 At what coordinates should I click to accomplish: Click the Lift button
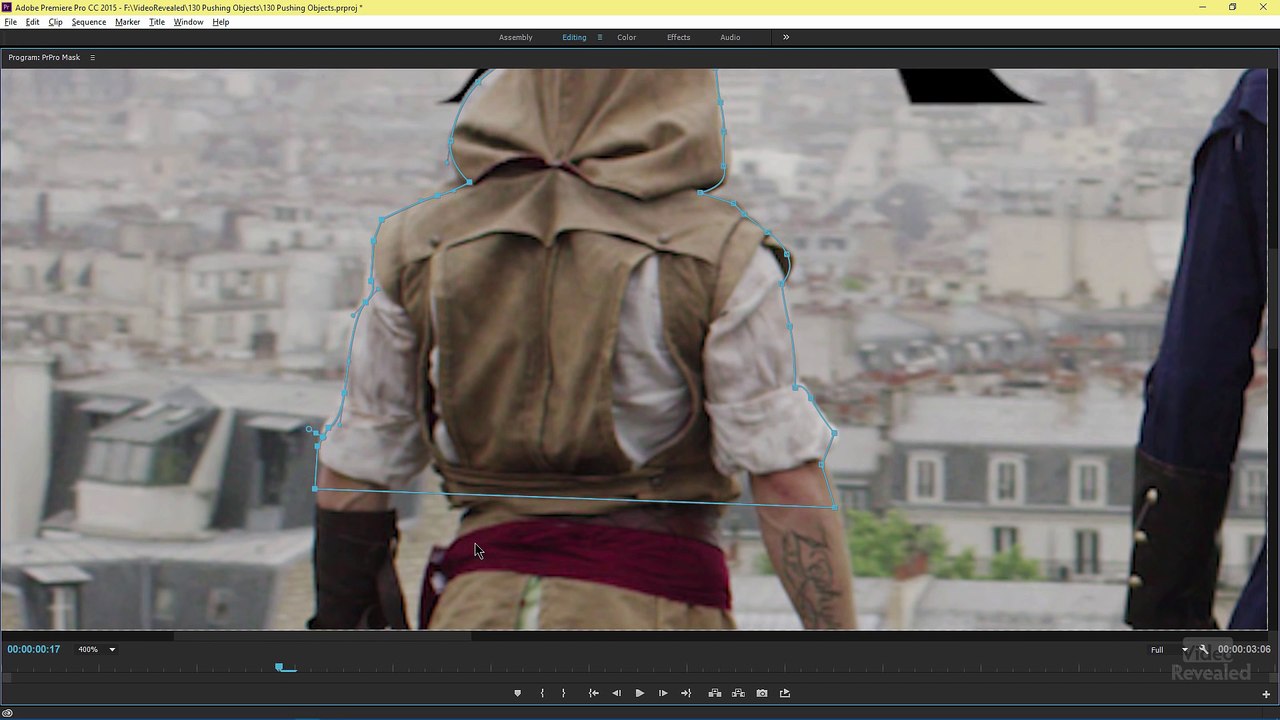[x=715, y=693]
